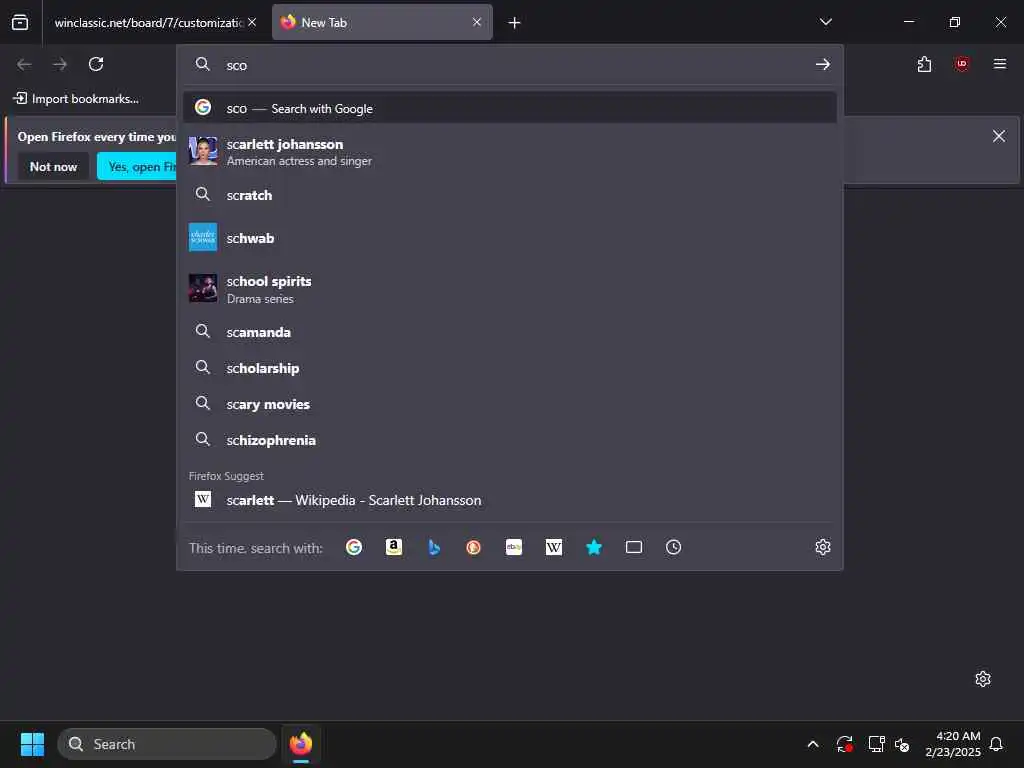Close the winclassic.net tab
The height and width of the screenshot is (768, 1024).
pyautogui.click(x=252, y=22)
